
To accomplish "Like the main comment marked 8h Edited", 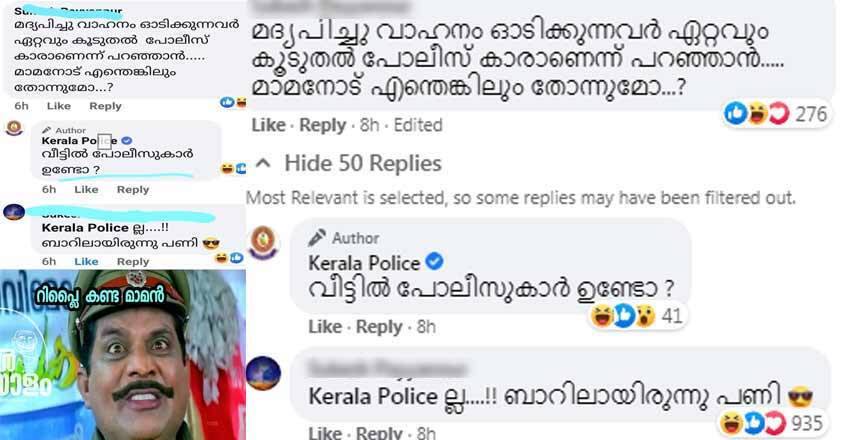I will coord(268,125).
